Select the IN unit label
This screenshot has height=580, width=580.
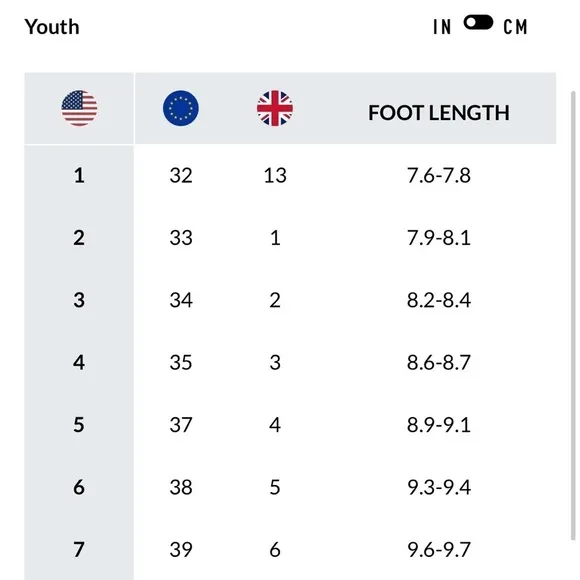tap(442, 27)
